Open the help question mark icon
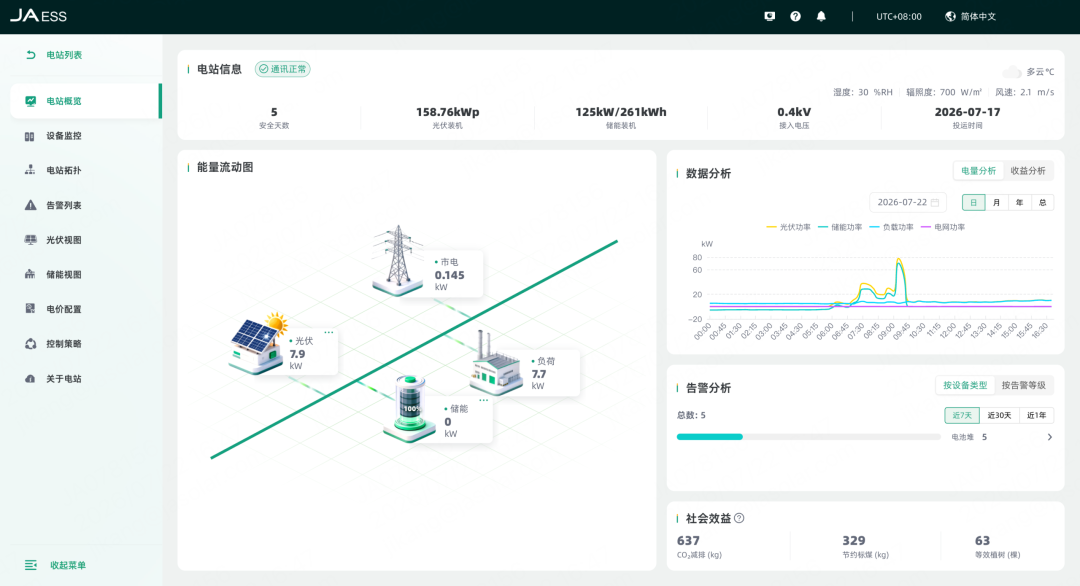Image resolution: width=1080 pixels, height=586 pixels. coord(796,16)
